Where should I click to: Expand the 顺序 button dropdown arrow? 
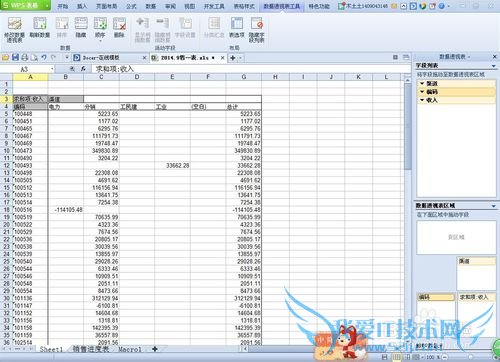[x=100, y=41]
